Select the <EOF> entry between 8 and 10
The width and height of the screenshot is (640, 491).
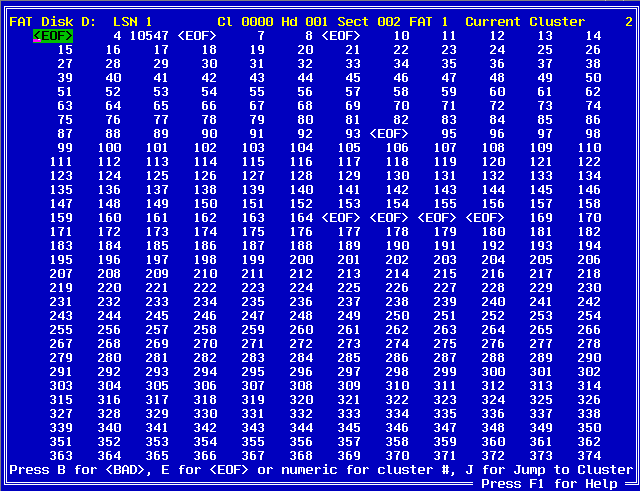pyautogui.click(x=341, y=35)
